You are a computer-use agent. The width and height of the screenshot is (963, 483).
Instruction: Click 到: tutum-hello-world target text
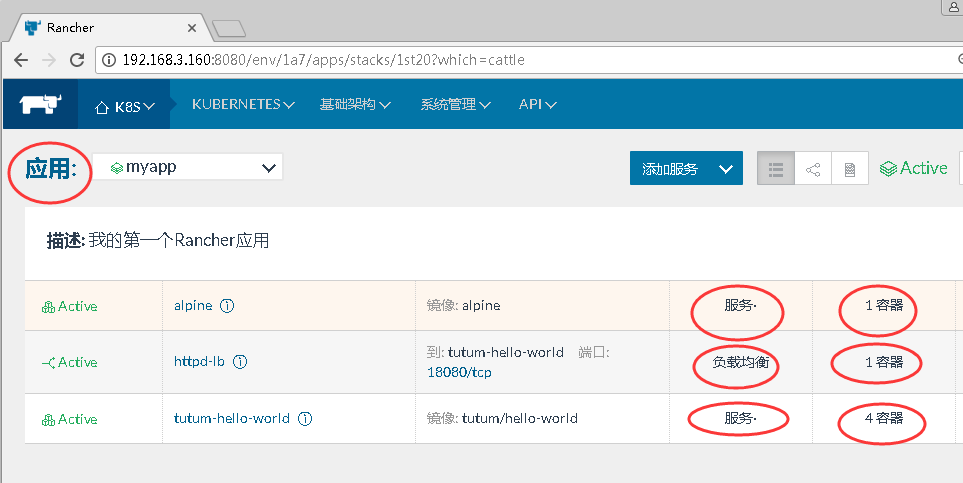[x=496, y=352]
